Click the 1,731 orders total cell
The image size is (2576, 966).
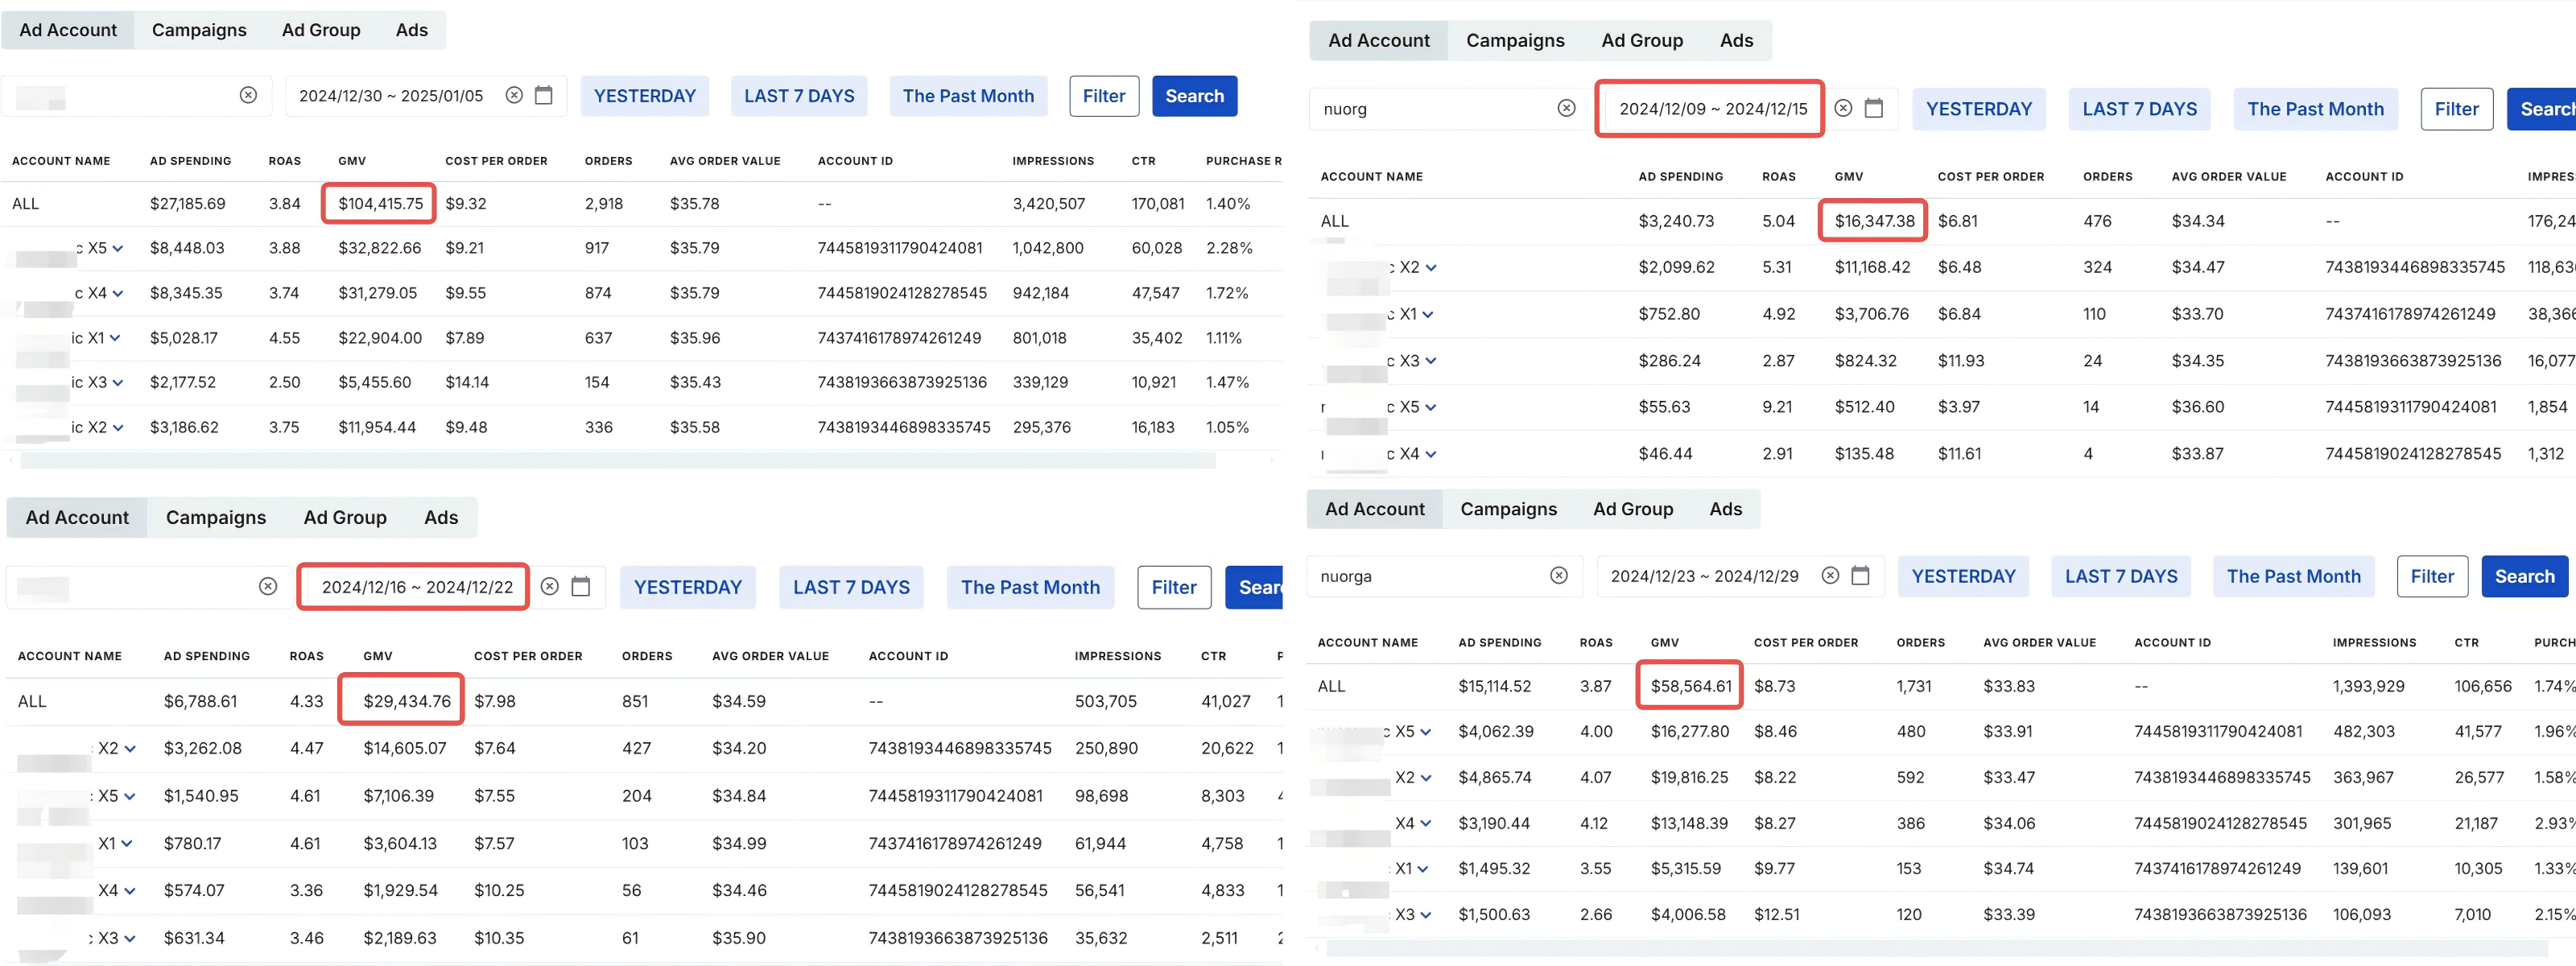tap(1914, 686)
